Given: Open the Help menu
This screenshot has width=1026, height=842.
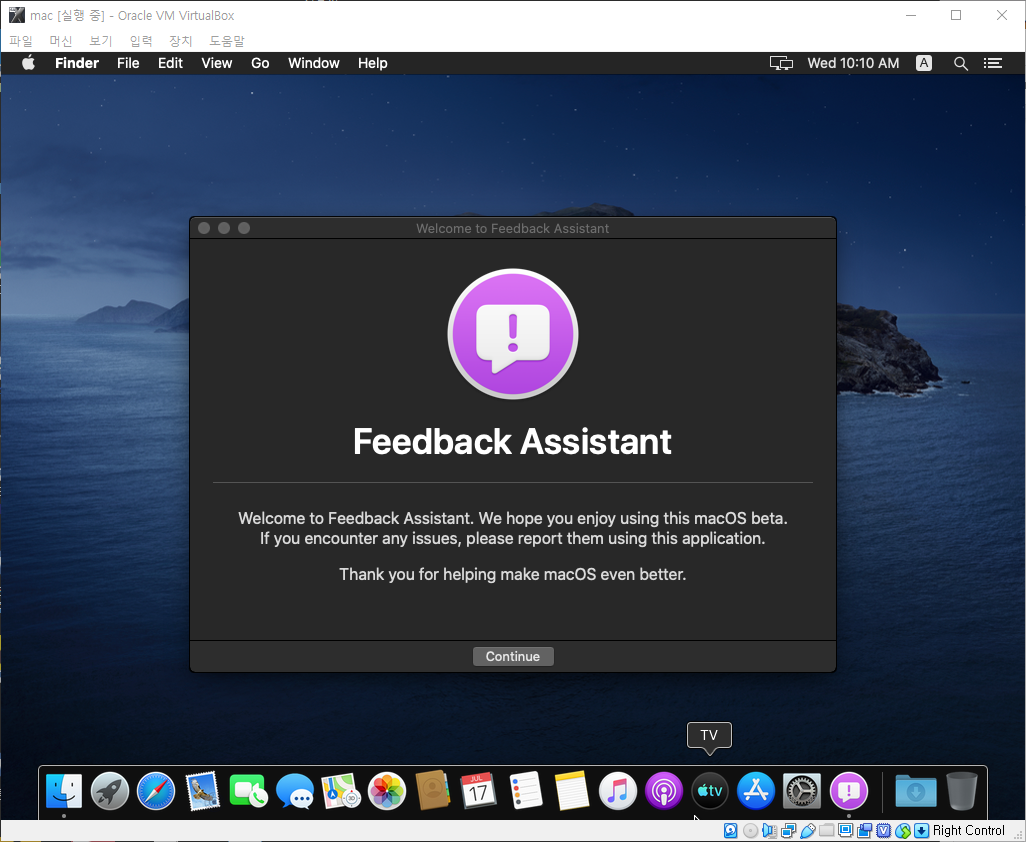Looking at the screenshot, I should (372, 63).
